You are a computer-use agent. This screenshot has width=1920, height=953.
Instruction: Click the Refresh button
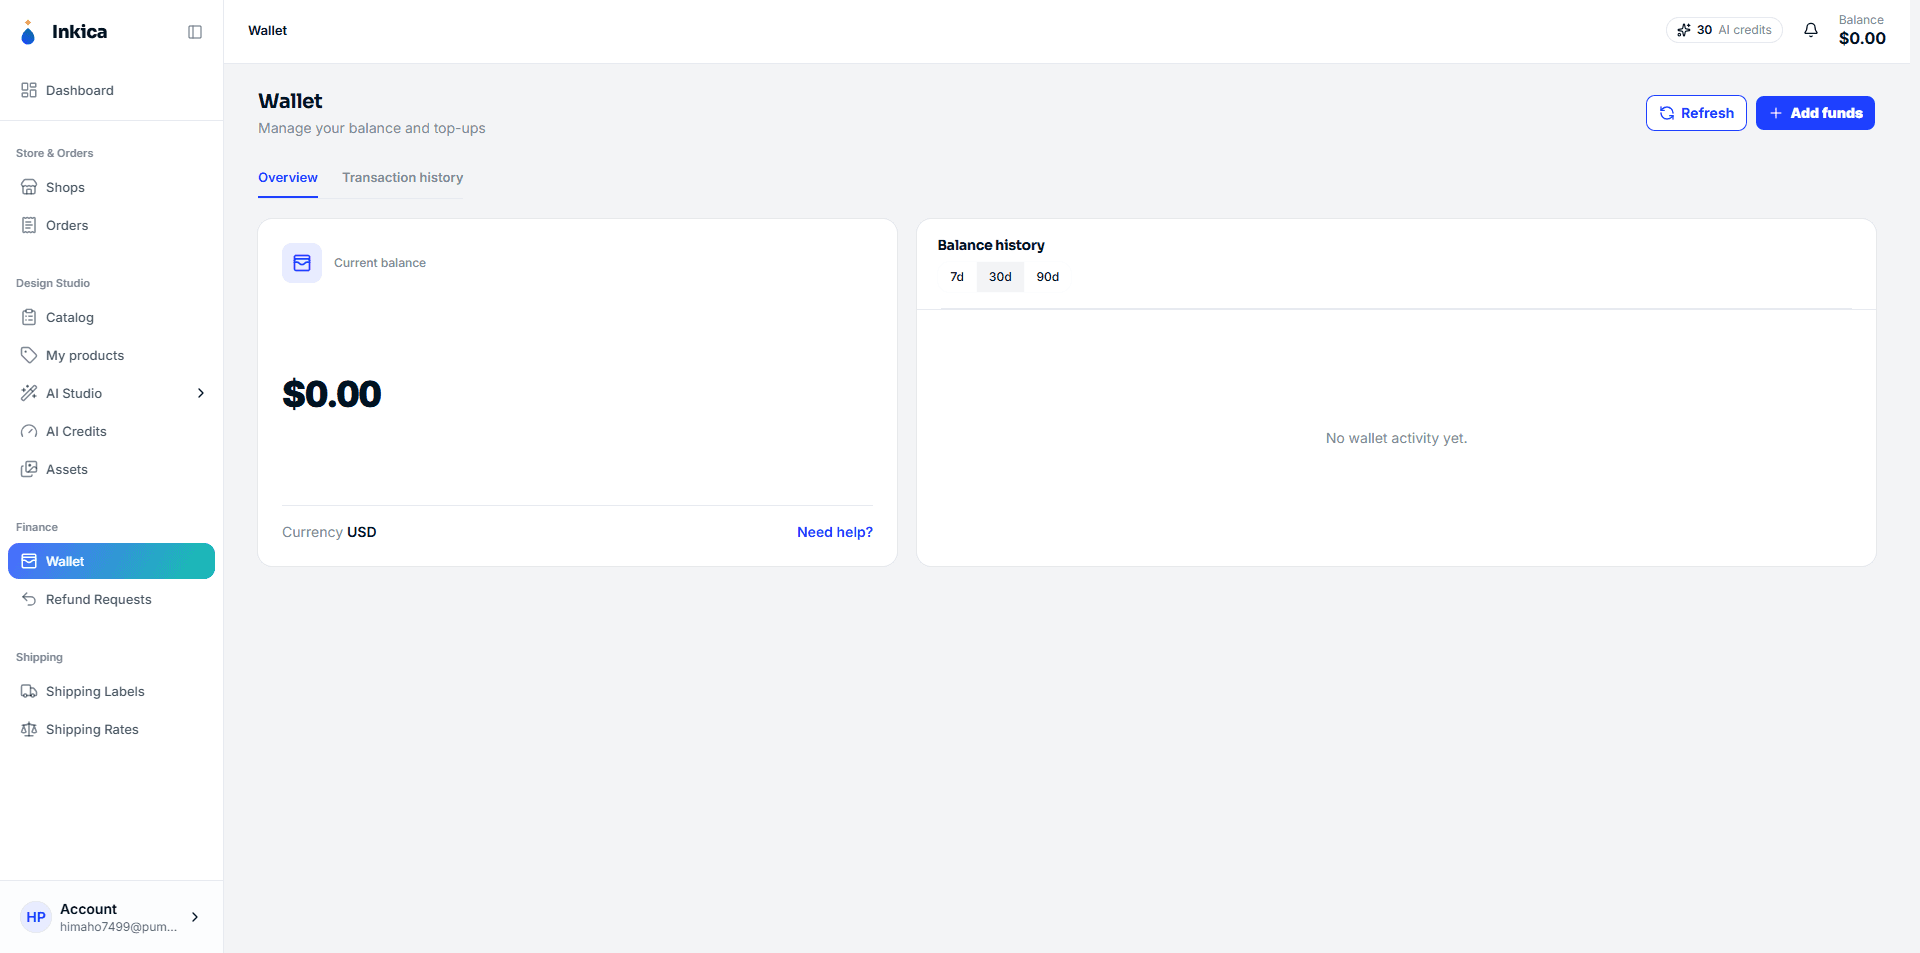(1696, 113)
